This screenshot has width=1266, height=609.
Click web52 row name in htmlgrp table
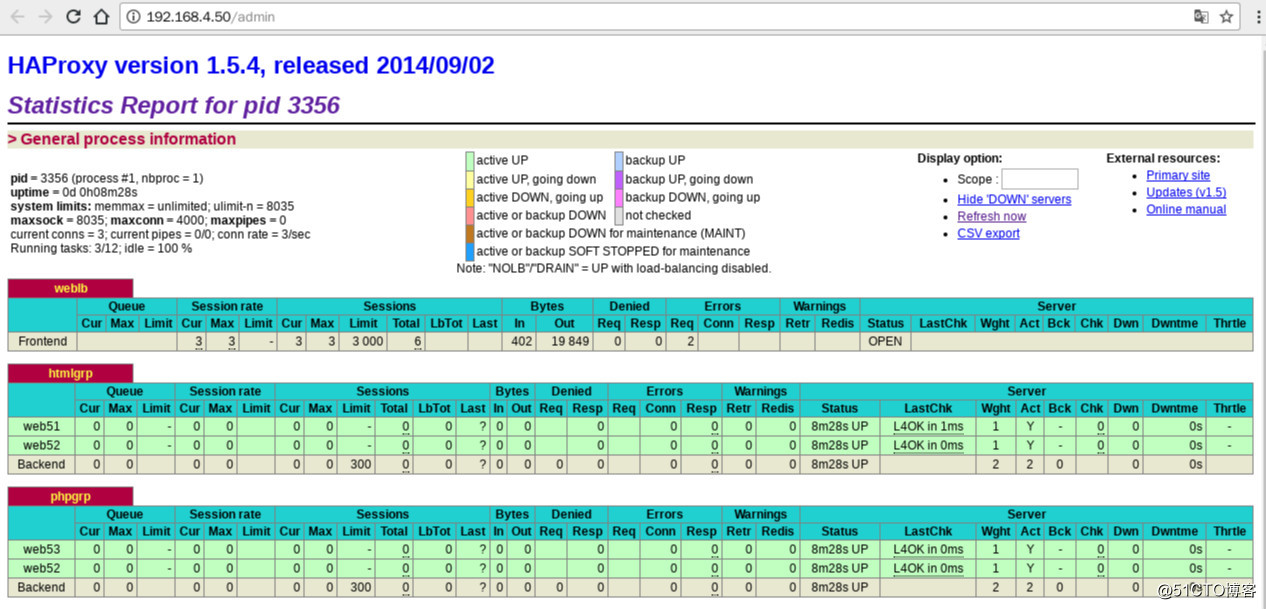coord(41,445)
